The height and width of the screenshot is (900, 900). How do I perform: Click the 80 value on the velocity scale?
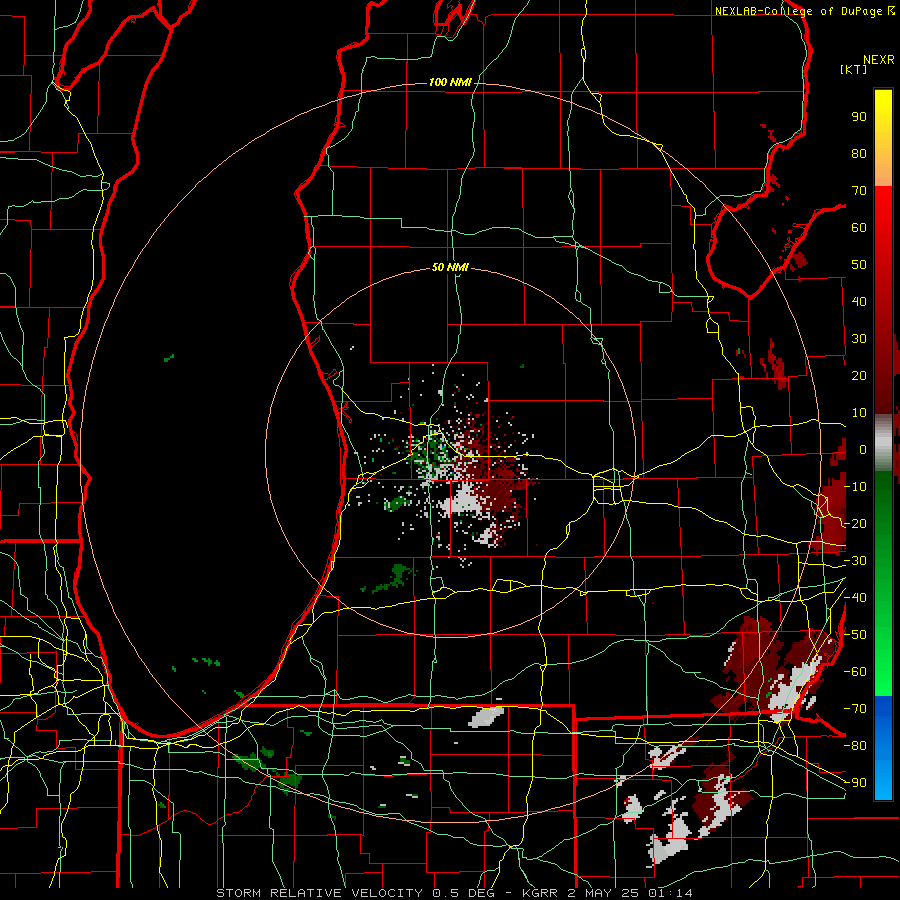[x=859, y=154]
